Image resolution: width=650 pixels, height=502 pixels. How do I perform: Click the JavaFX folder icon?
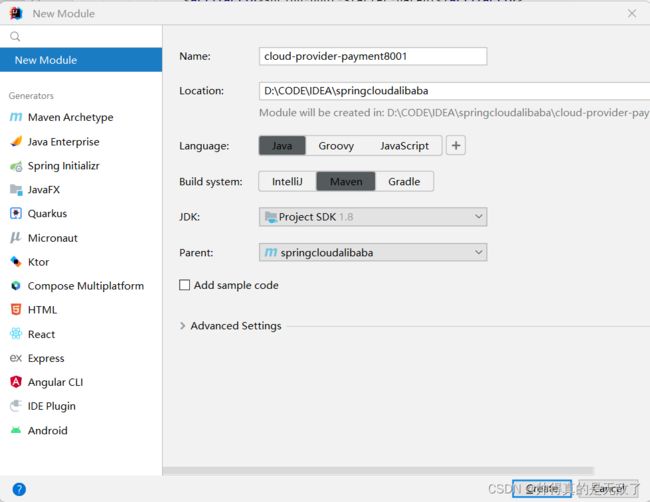coord(16,190)
